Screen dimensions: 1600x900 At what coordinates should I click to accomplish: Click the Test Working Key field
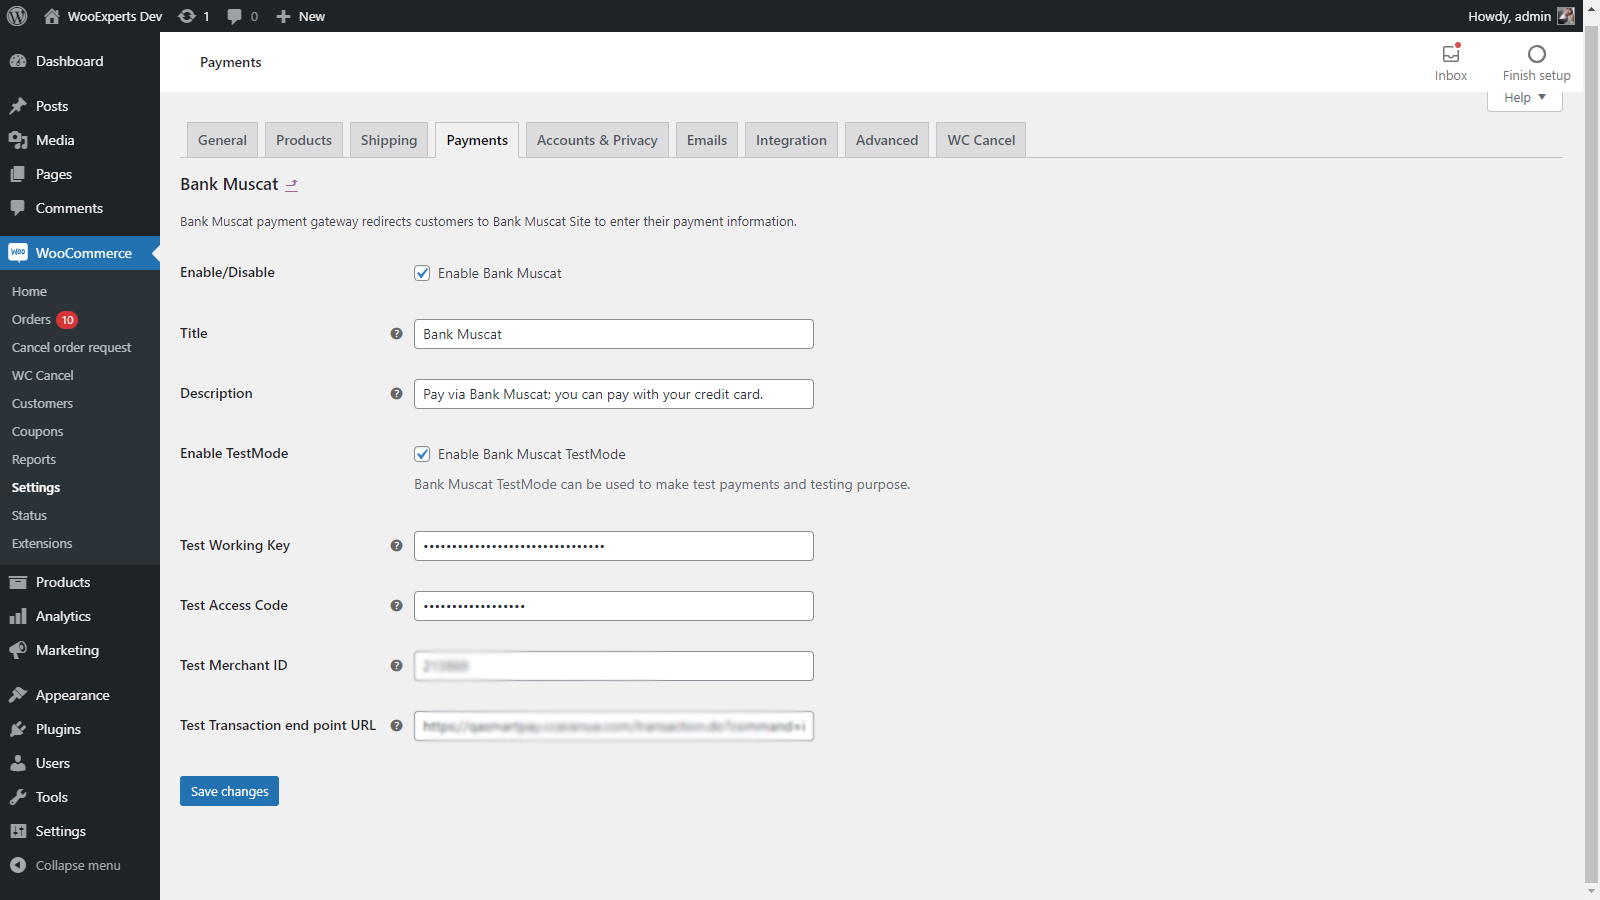coord(614,546)
